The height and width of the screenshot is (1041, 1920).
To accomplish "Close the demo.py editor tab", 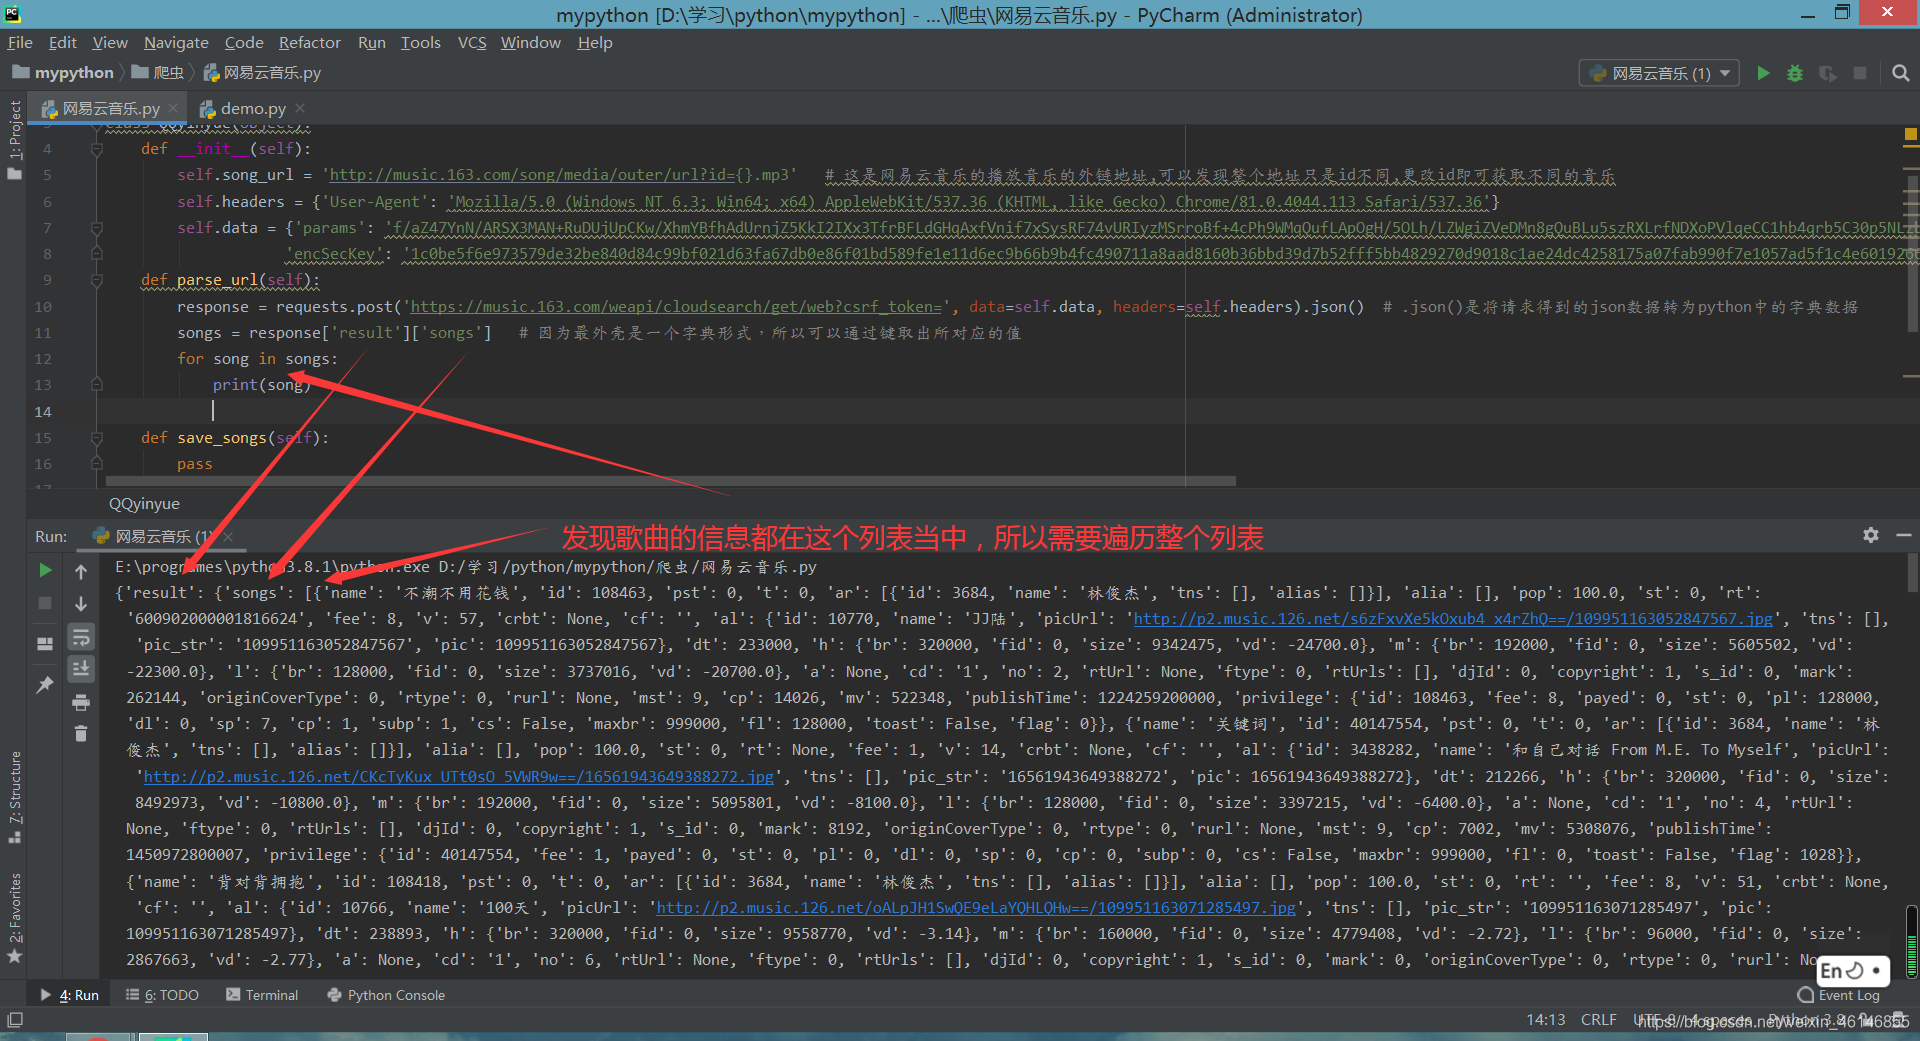I will tap(300, 108).
